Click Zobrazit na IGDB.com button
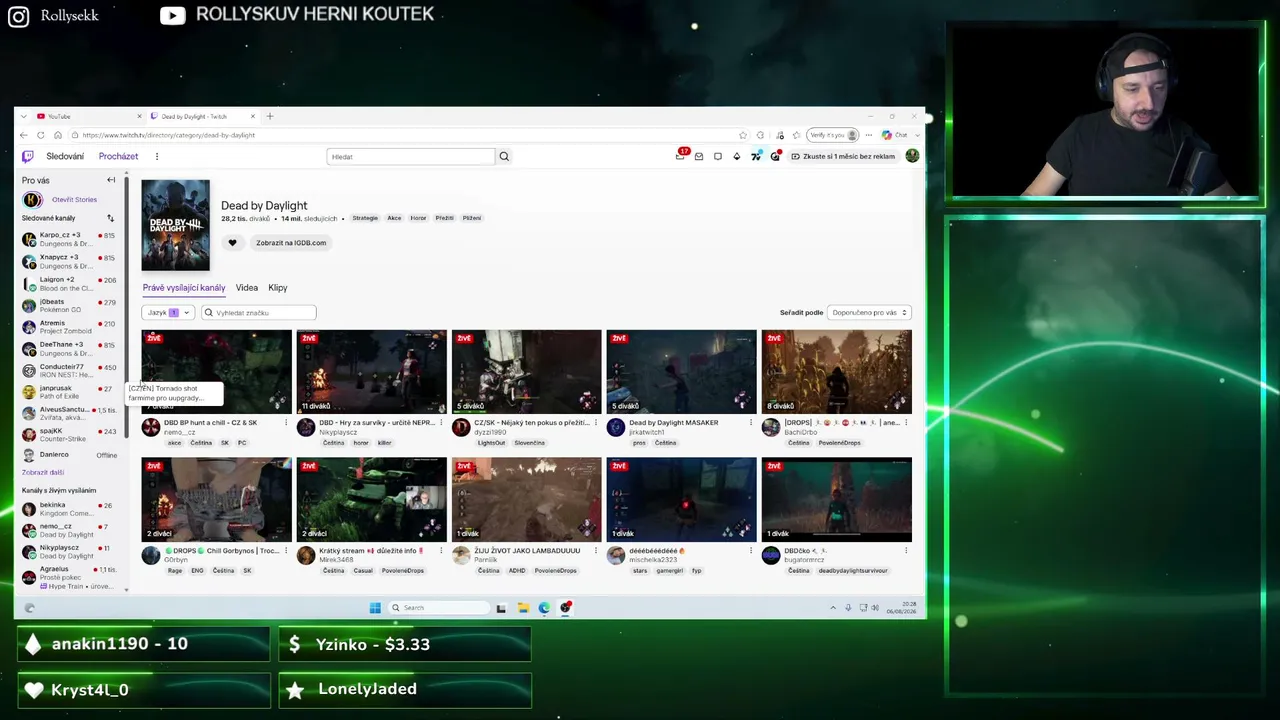The image size is (1280, 720). click(291, 242)
